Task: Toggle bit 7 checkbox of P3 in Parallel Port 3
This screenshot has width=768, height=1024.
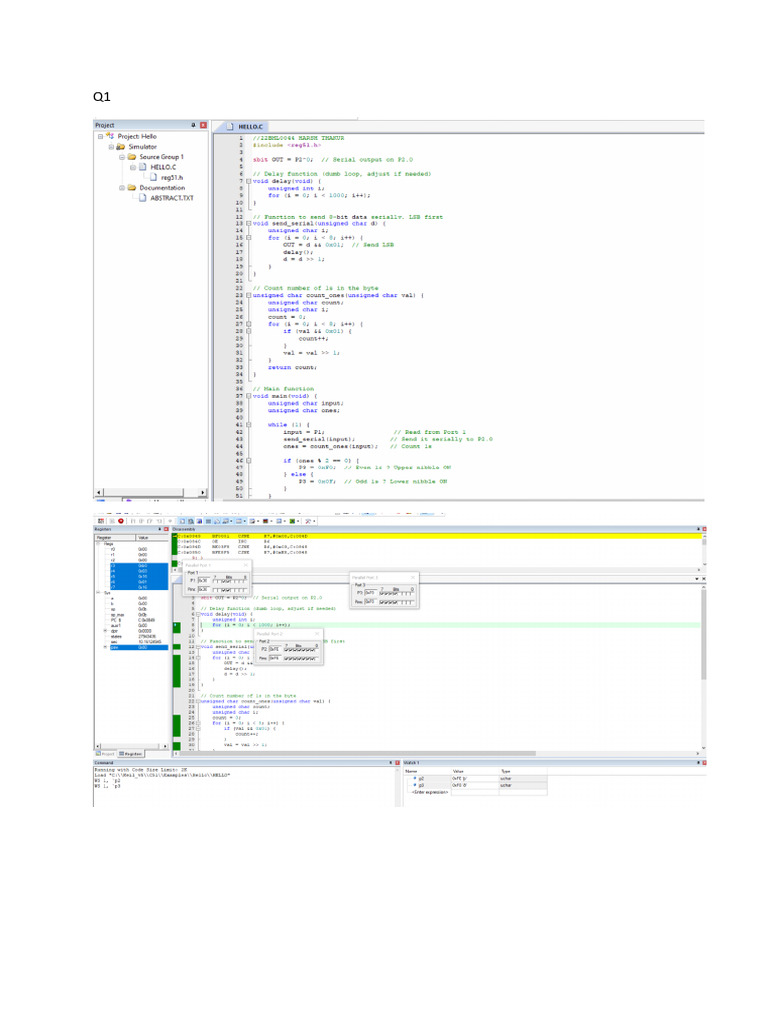Action: [x=381, y=594]
